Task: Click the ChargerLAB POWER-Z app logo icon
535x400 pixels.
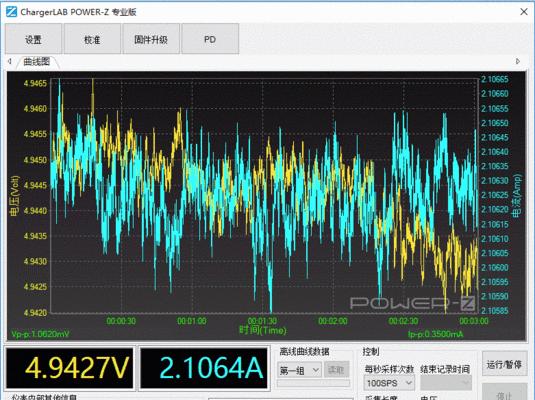Action: point(11,12)
